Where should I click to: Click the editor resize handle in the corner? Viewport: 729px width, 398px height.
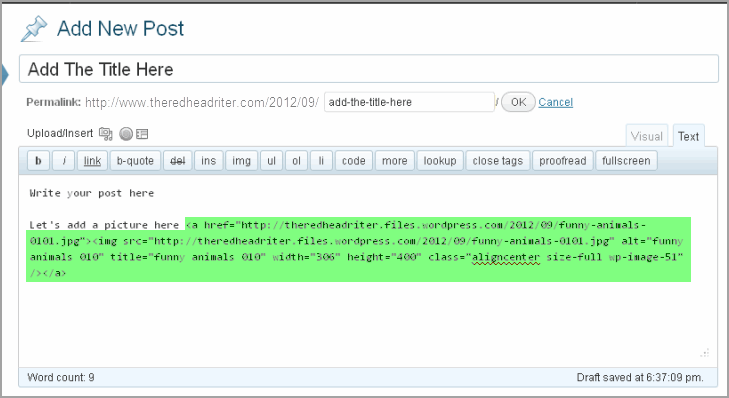coord(705,353)
